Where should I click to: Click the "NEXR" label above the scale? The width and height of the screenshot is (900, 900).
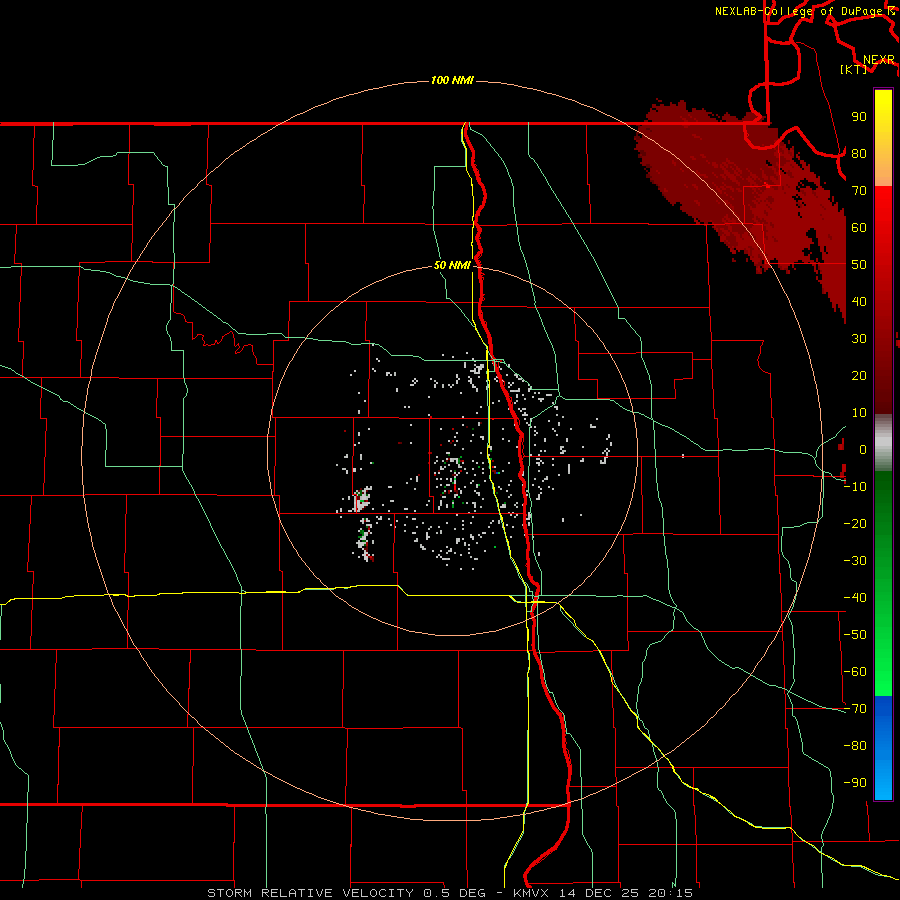click(879, 60)
